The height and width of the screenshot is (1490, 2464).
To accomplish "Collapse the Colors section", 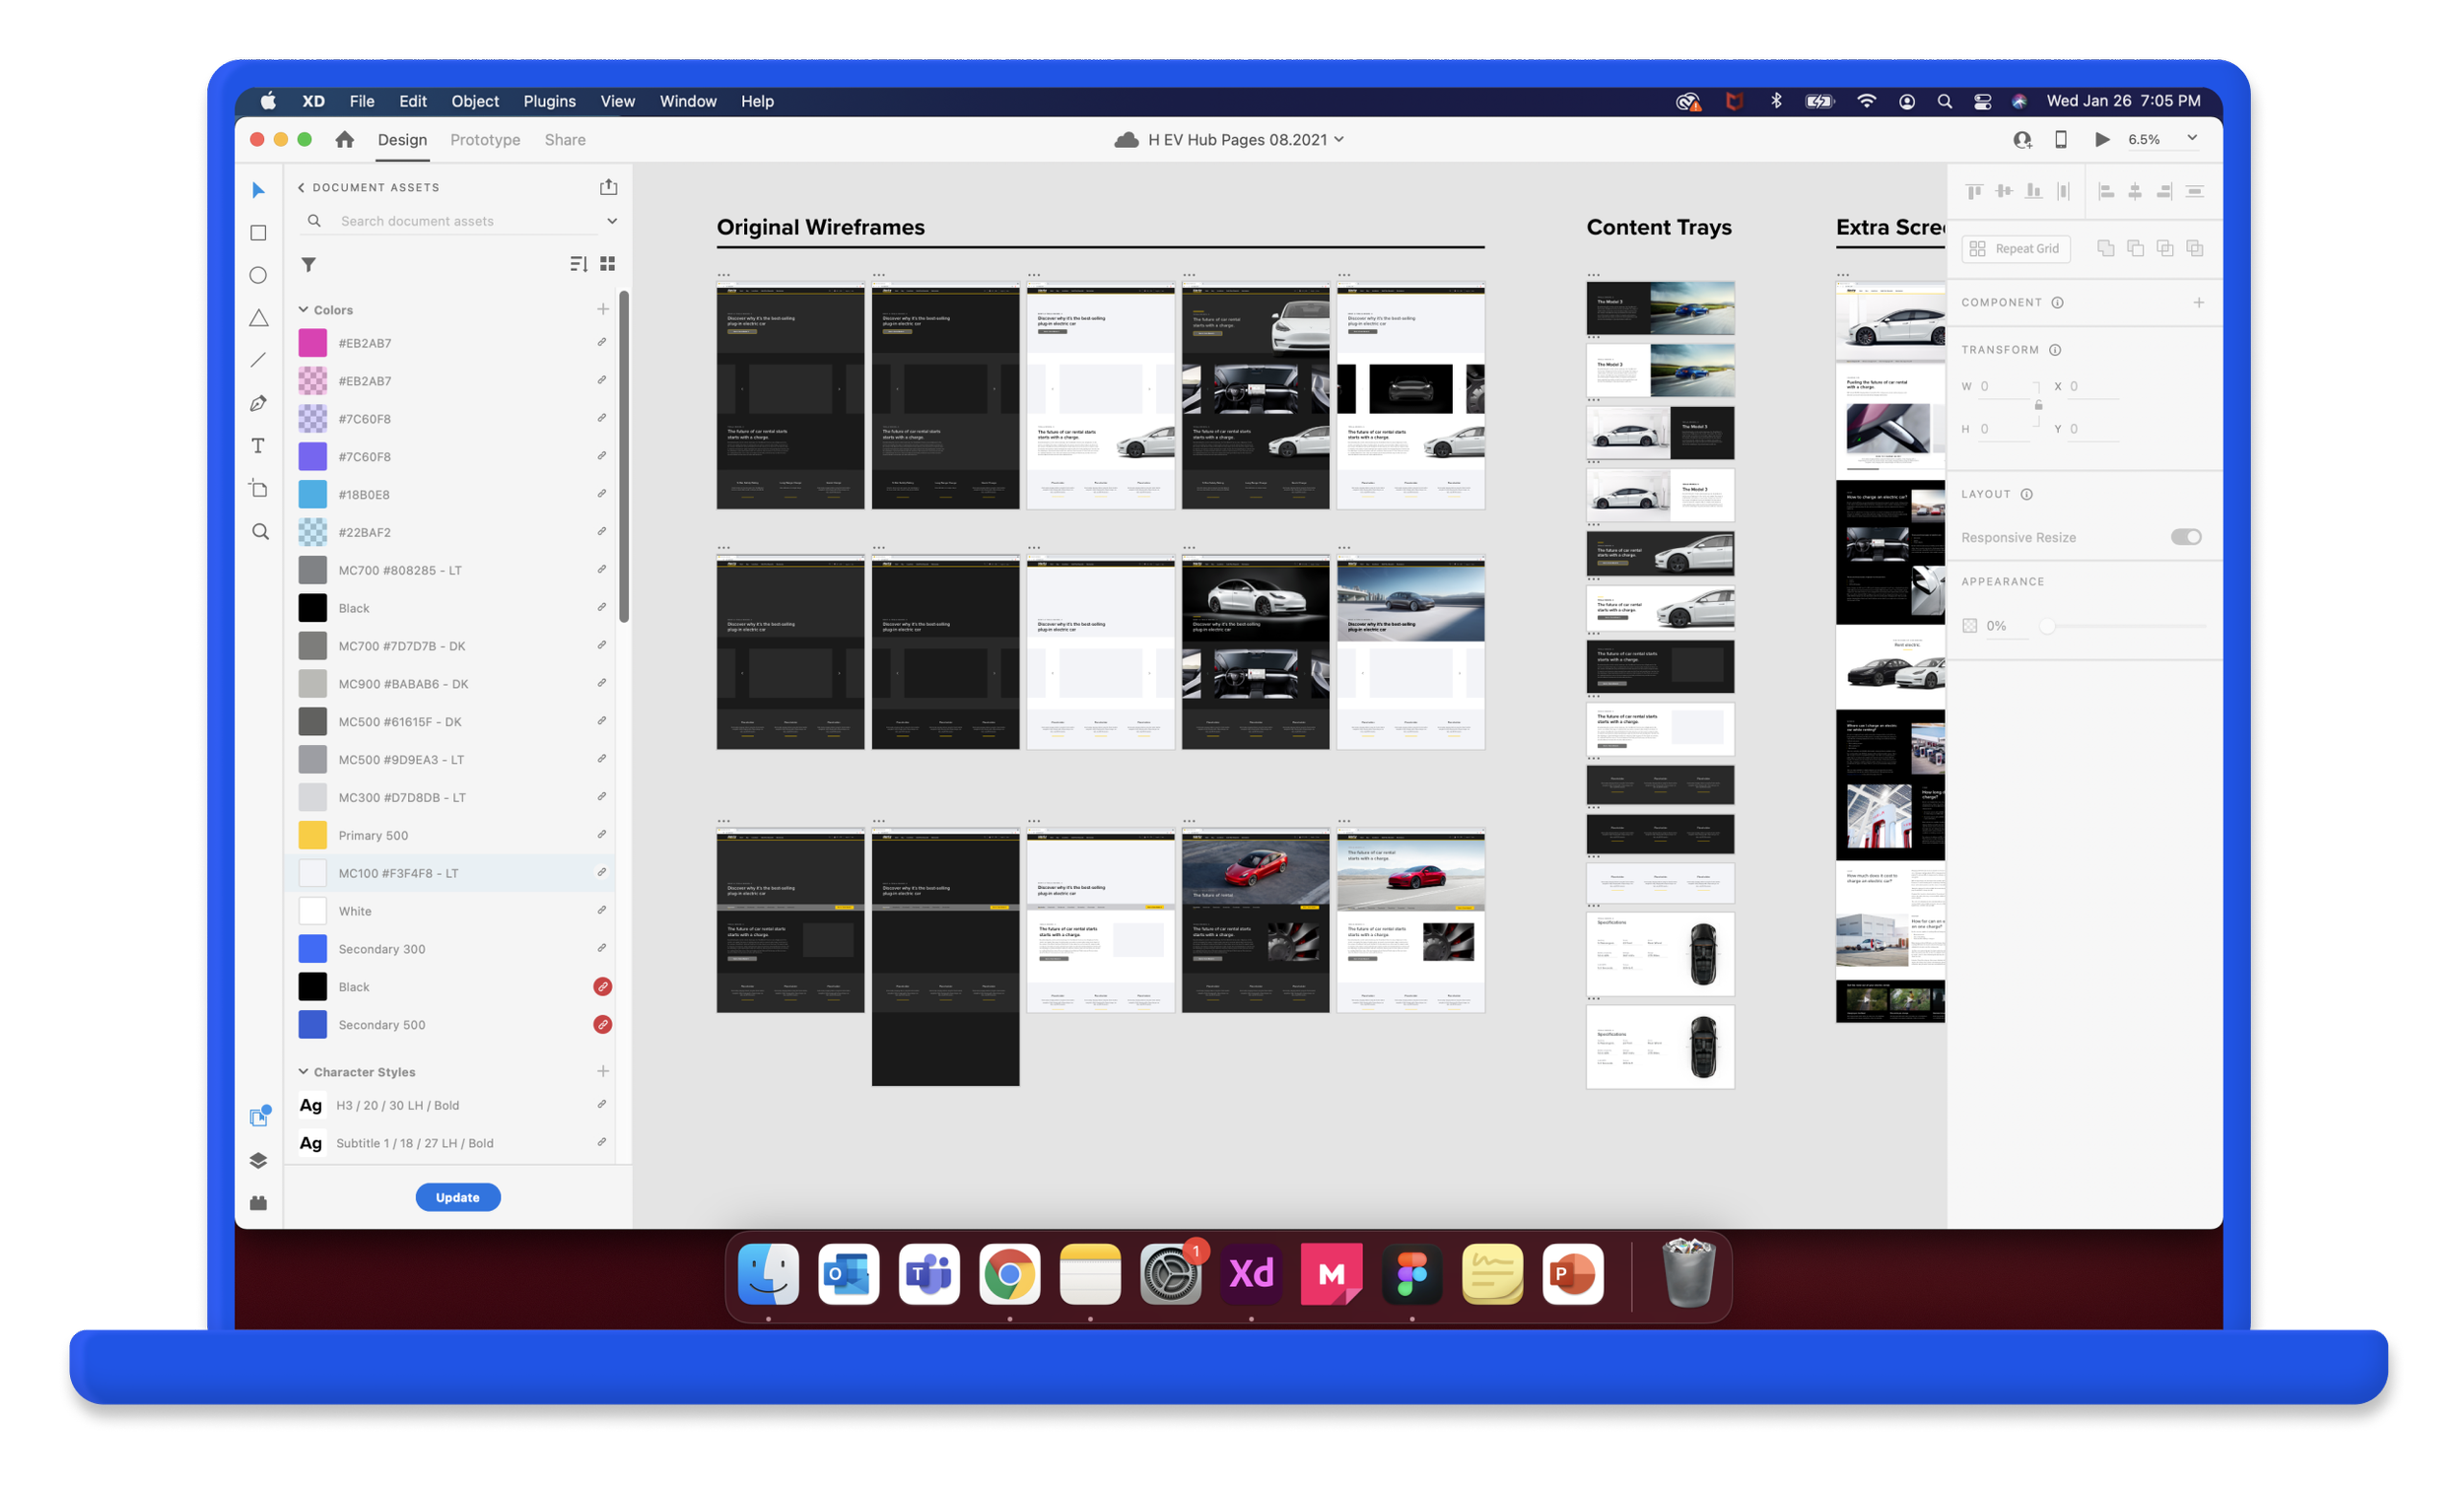I will 303,310.
